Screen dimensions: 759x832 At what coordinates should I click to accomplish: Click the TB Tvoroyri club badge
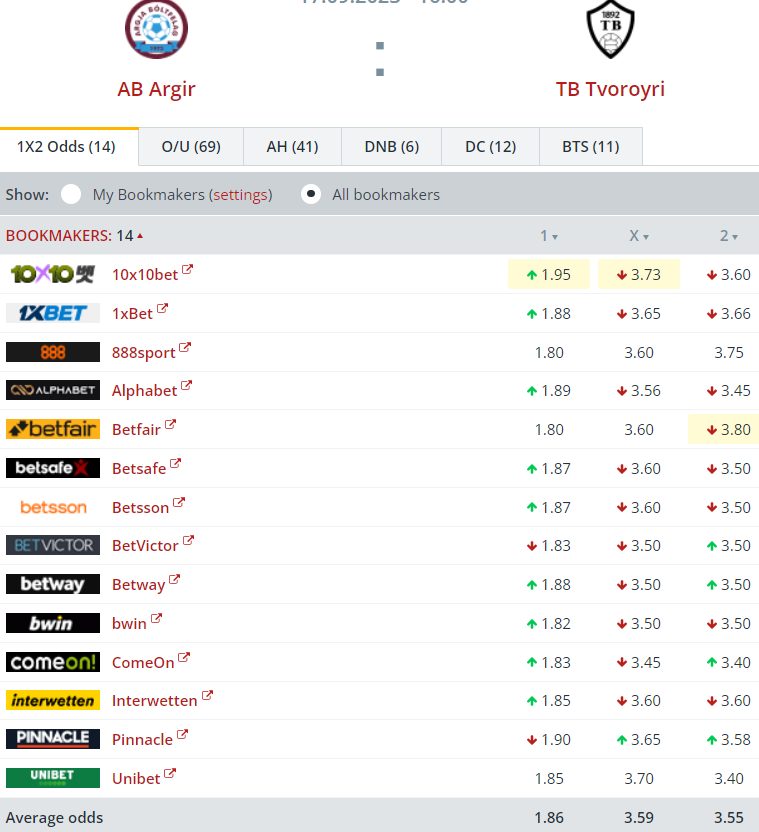610,29
